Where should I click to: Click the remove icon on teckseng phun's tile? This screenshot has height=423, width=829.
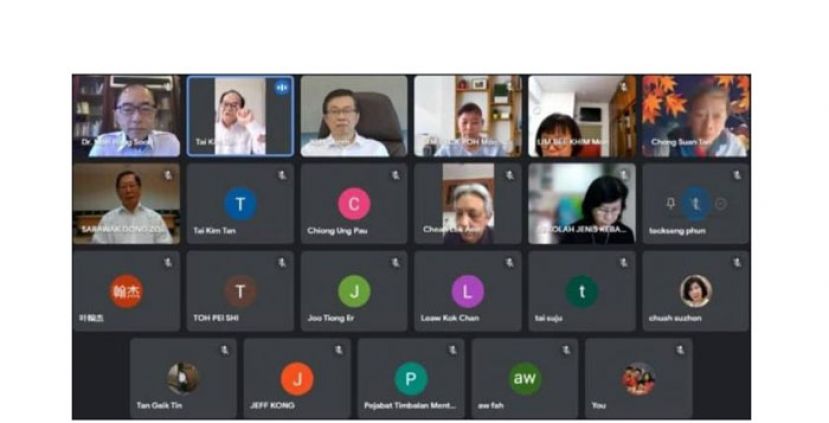tap(721, 204)
